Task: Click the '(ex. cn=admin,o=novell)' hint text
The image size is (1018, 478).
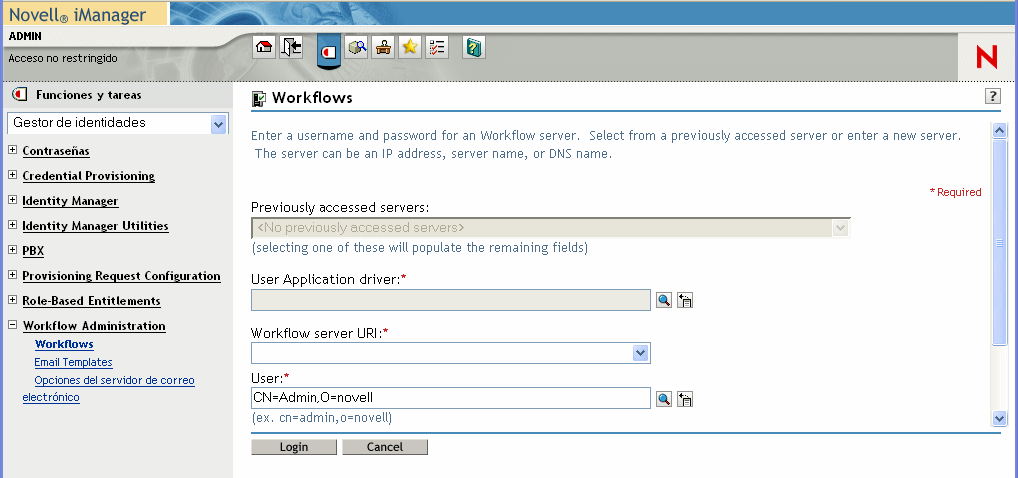Action: tap(321, 418)
